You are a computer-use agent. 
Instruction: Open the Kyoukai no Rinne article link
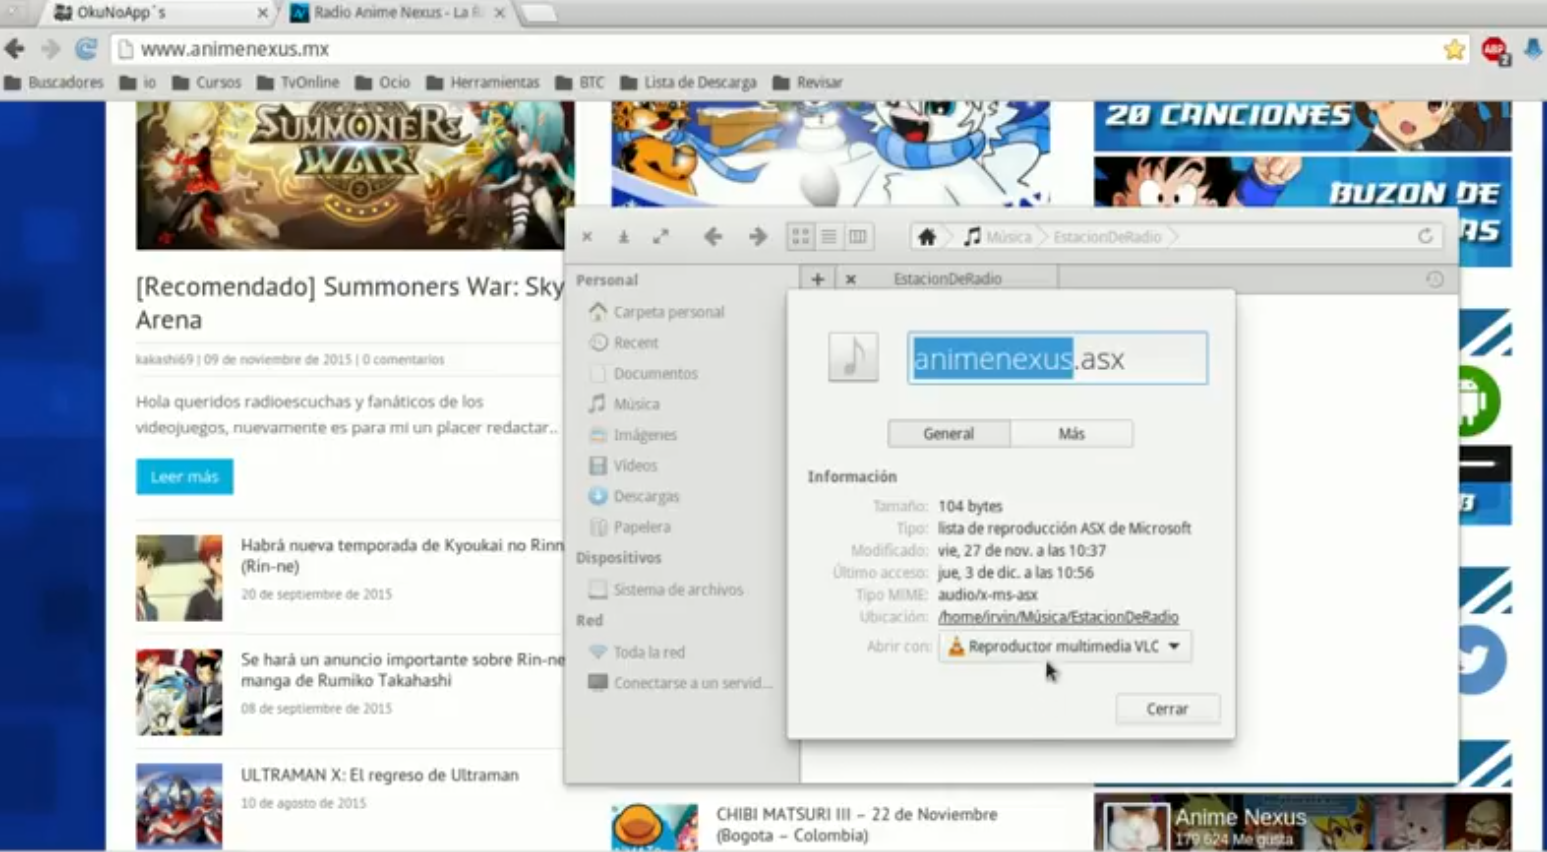402,556
